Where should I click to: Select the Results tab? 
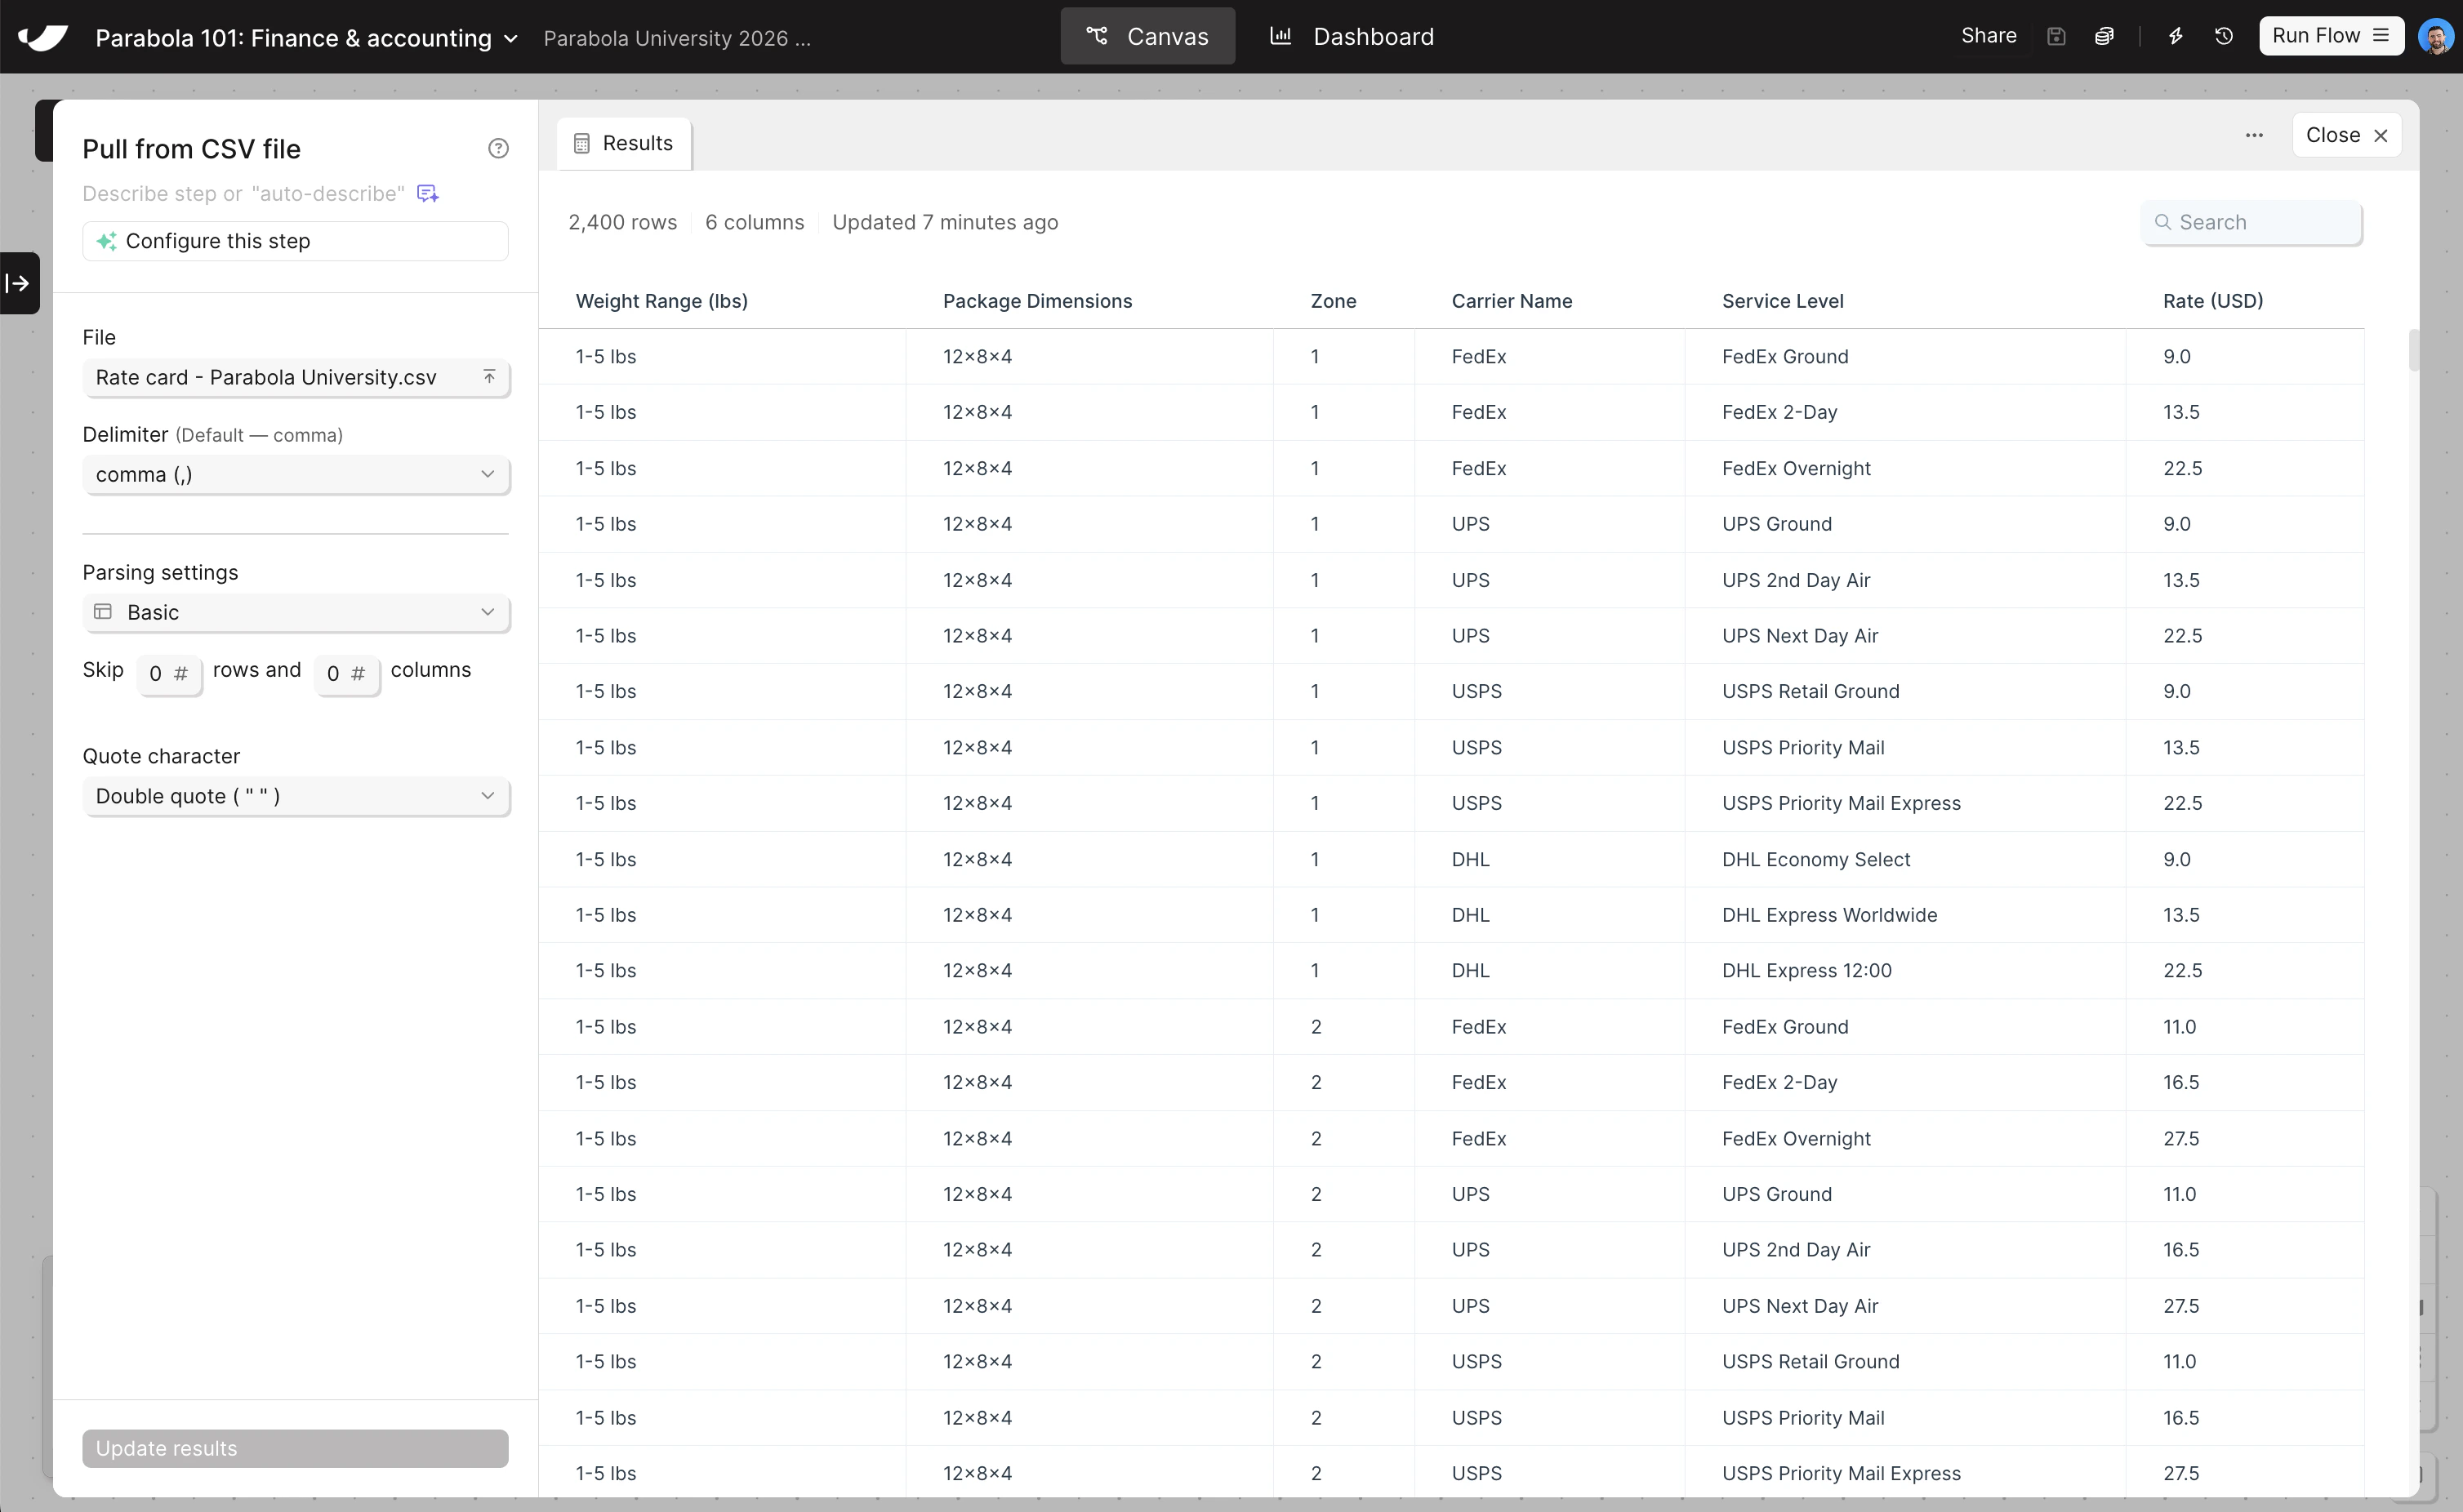click(x=624, y=144)
